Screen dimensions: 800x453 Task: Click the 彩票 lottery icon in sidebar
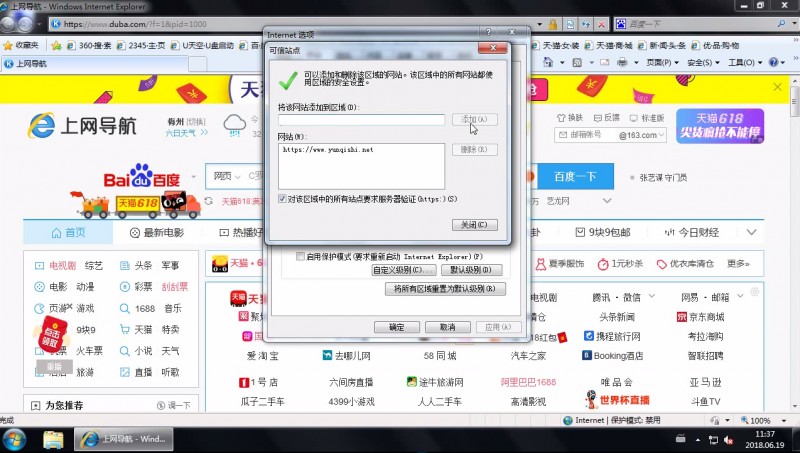coord(124,287)
